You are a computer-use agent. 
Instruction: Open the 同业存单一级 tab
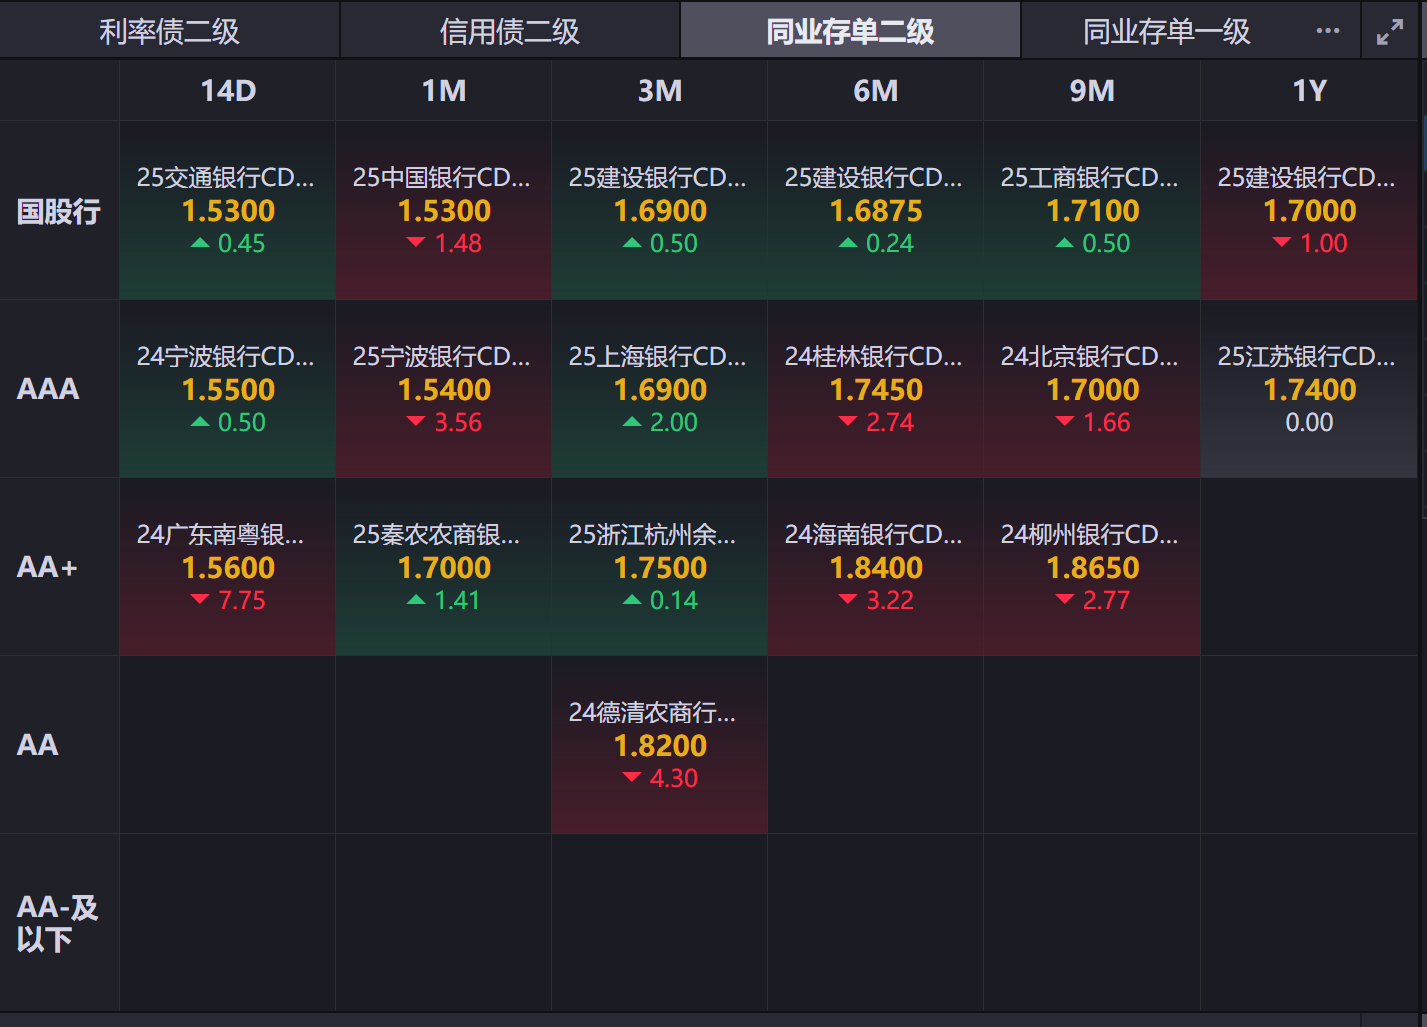click(1167, 31)
